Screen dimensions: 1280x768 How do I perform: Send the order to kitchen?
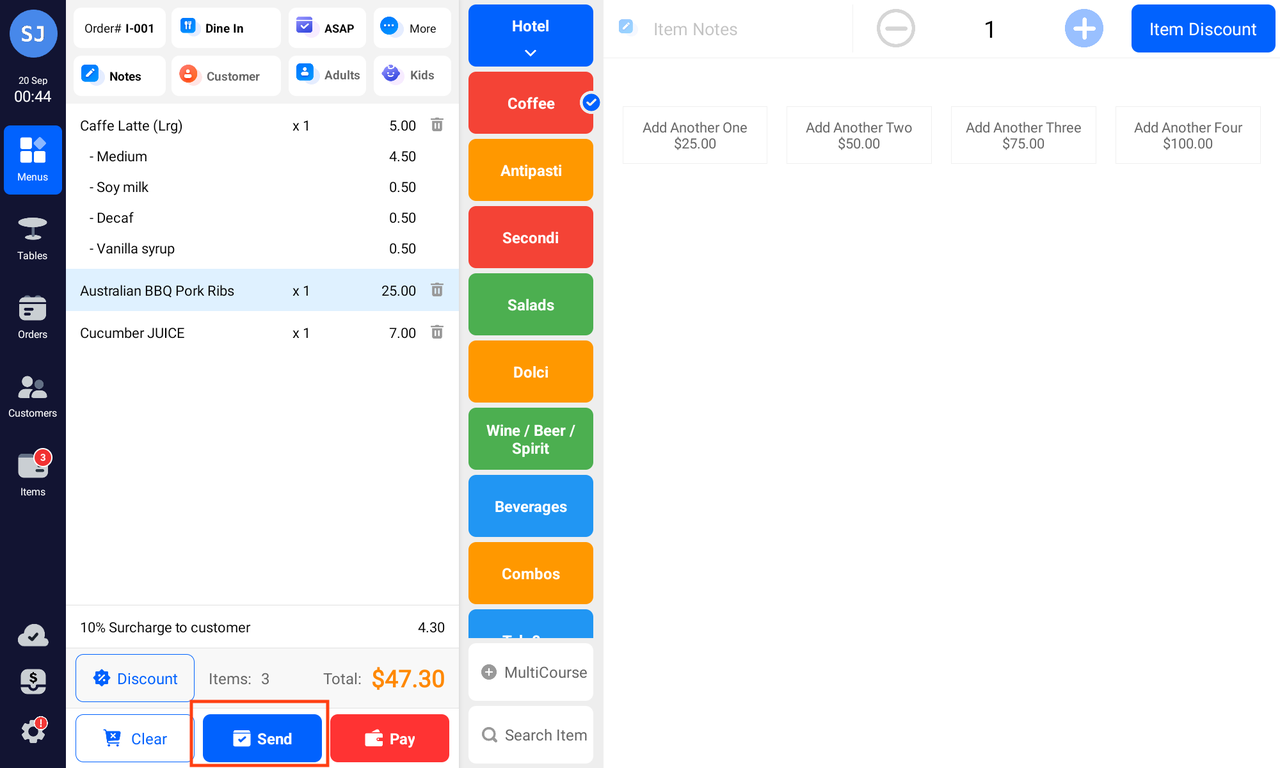point(262,739)
